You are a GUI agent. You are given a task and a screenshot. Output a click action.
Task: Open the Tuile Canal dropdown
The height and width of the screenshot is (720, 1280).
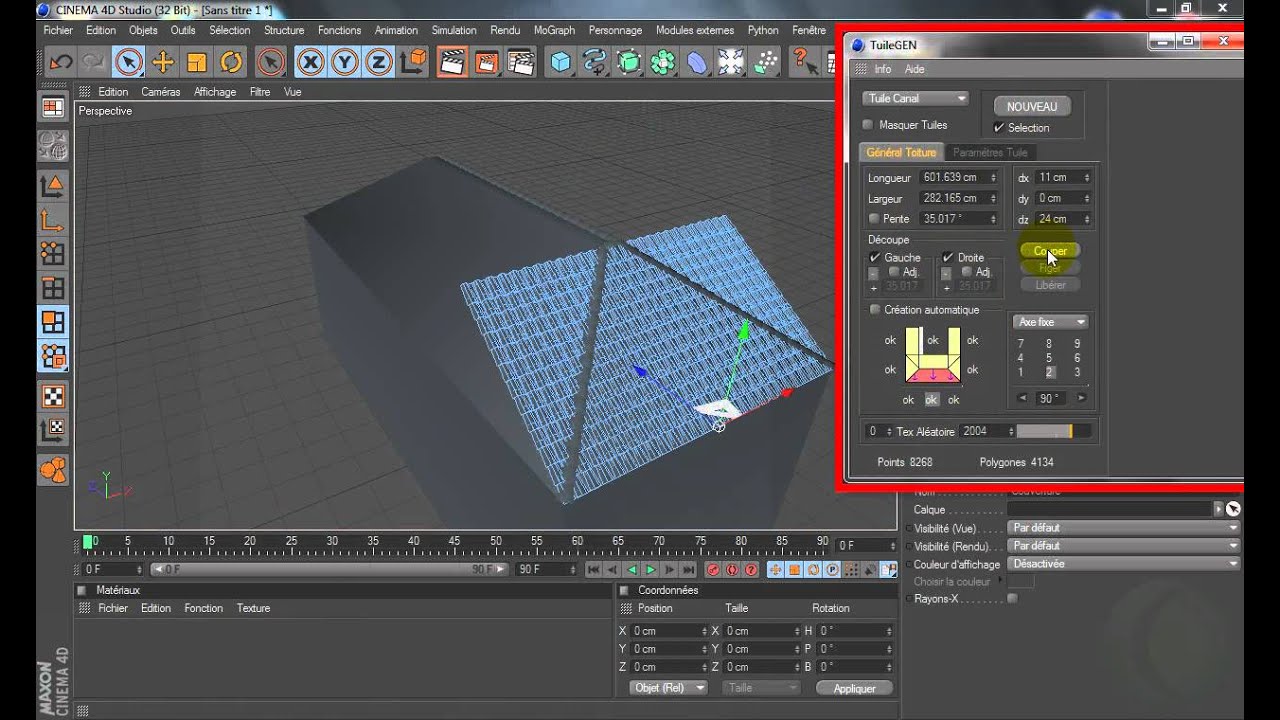pos(916,99)
